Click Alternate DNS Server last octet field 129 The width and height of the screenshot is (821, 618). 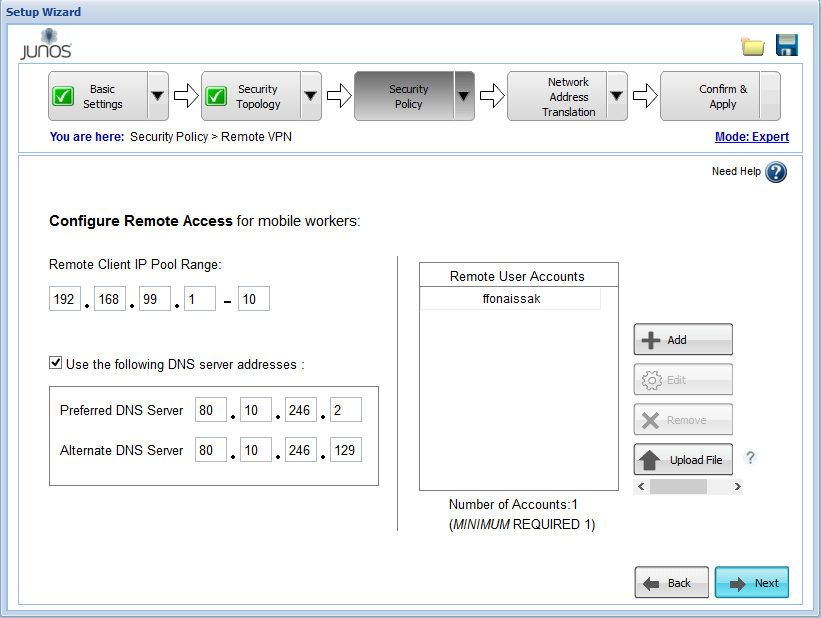click(x=346, y=450)
